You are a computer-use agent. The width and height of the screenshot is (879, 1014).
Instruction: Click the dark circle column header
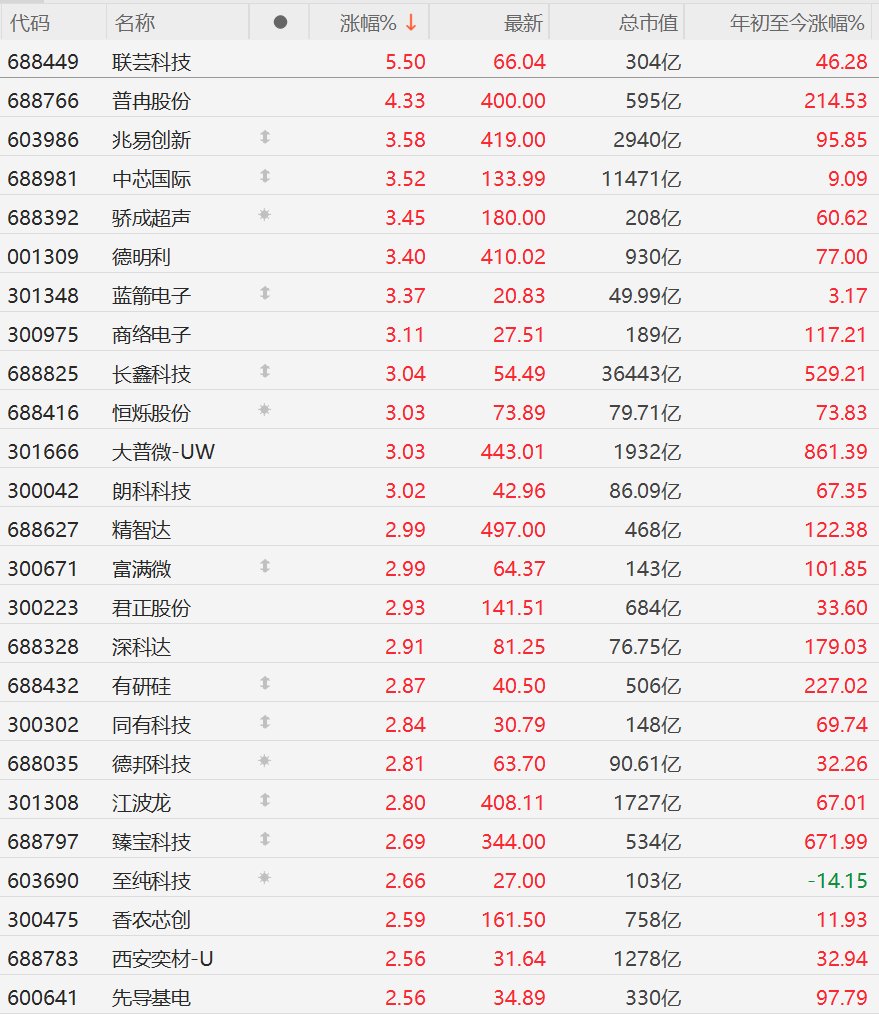[280, 23]
